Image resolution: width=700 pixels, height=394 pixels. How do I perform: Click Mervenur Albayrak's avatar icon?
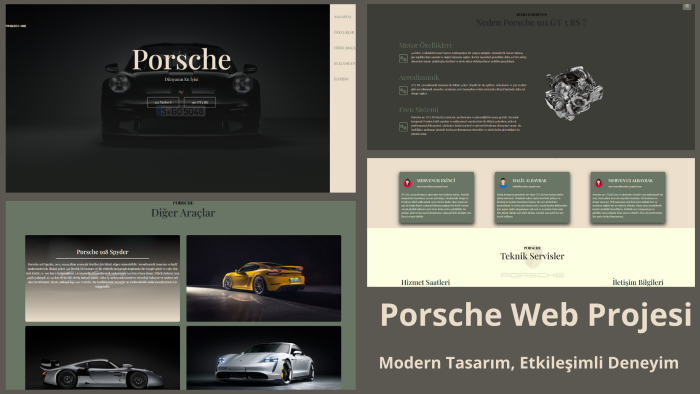pos(599,182)
